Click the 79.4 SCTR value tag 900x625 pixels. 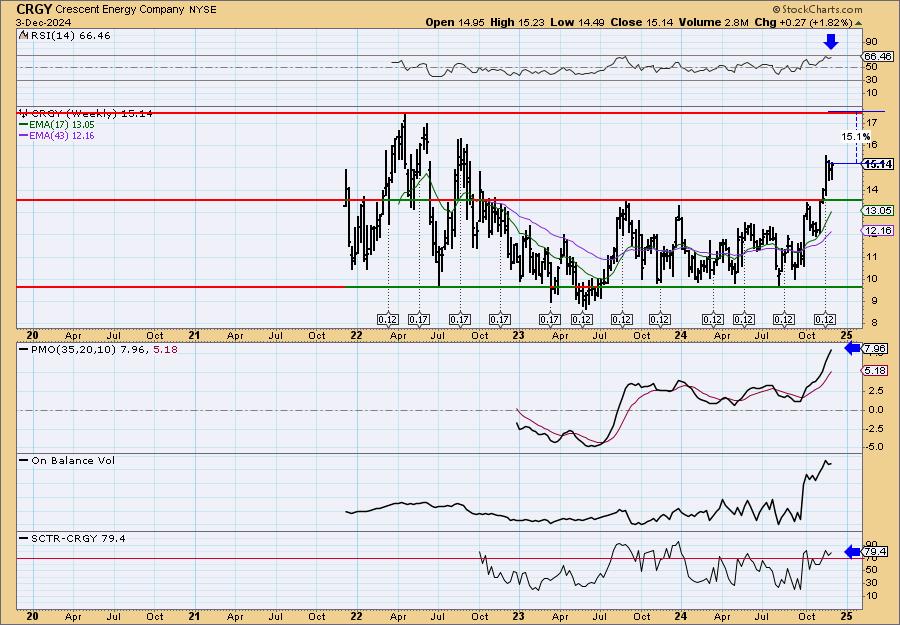[x=875, y=552]
